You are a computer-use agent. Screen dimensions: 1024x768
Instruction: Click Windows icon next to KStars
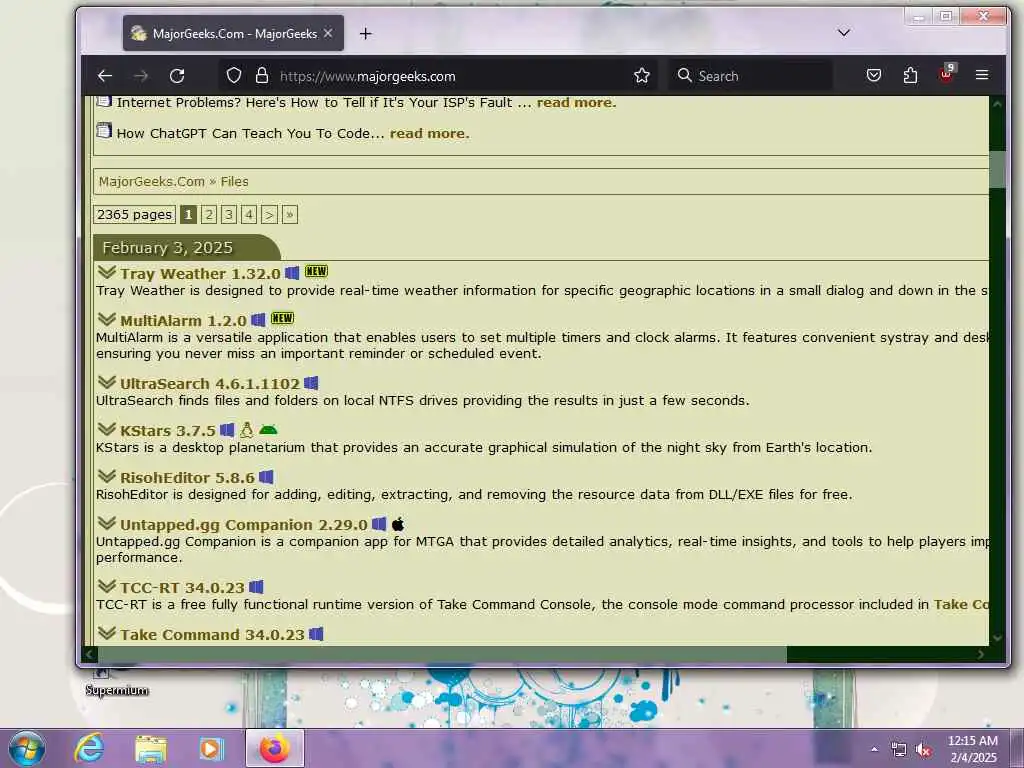pyautogui.click(x=227, y=430)
